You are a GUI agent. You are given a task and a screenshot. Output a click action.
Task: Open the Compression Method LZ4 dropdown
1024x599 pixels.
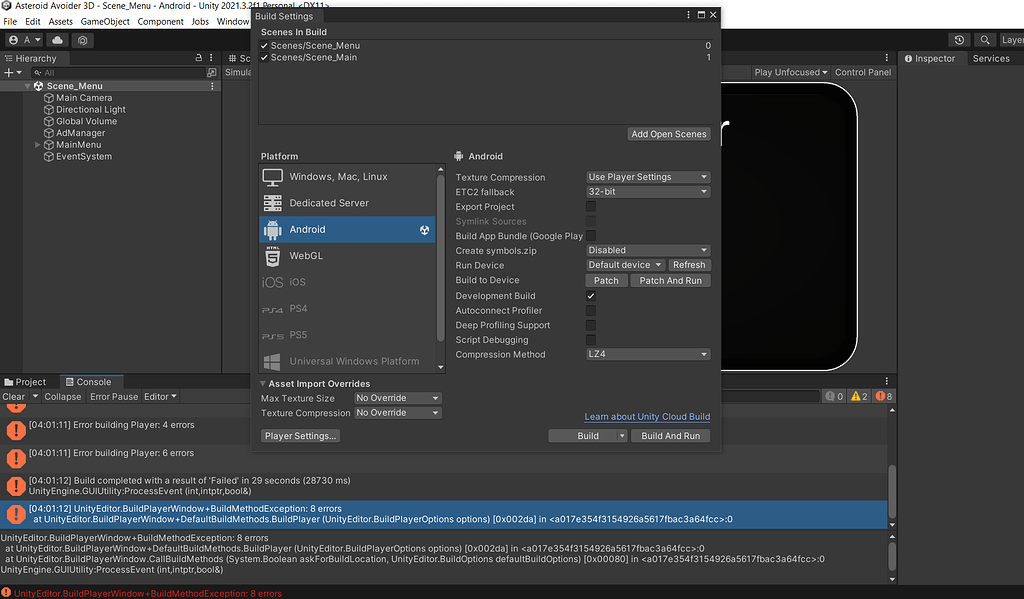point(648,354)
